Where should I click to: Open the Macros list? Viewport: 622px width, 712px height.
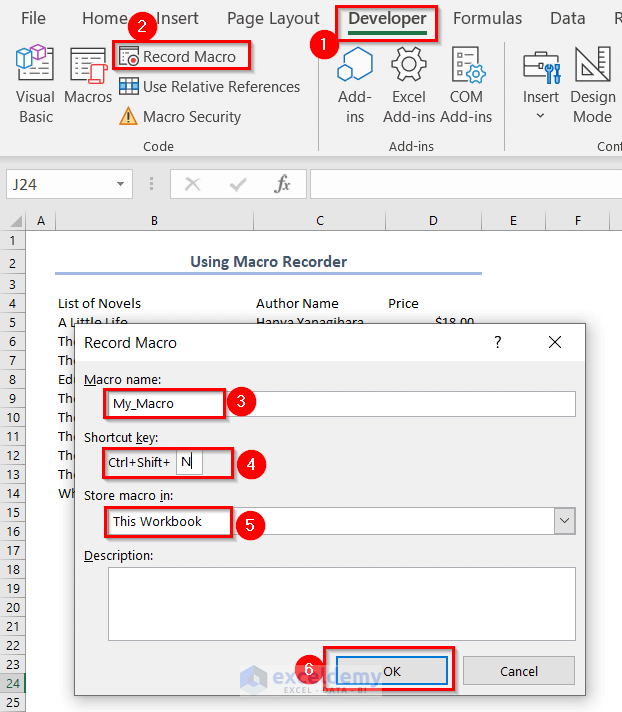point(88,76)
